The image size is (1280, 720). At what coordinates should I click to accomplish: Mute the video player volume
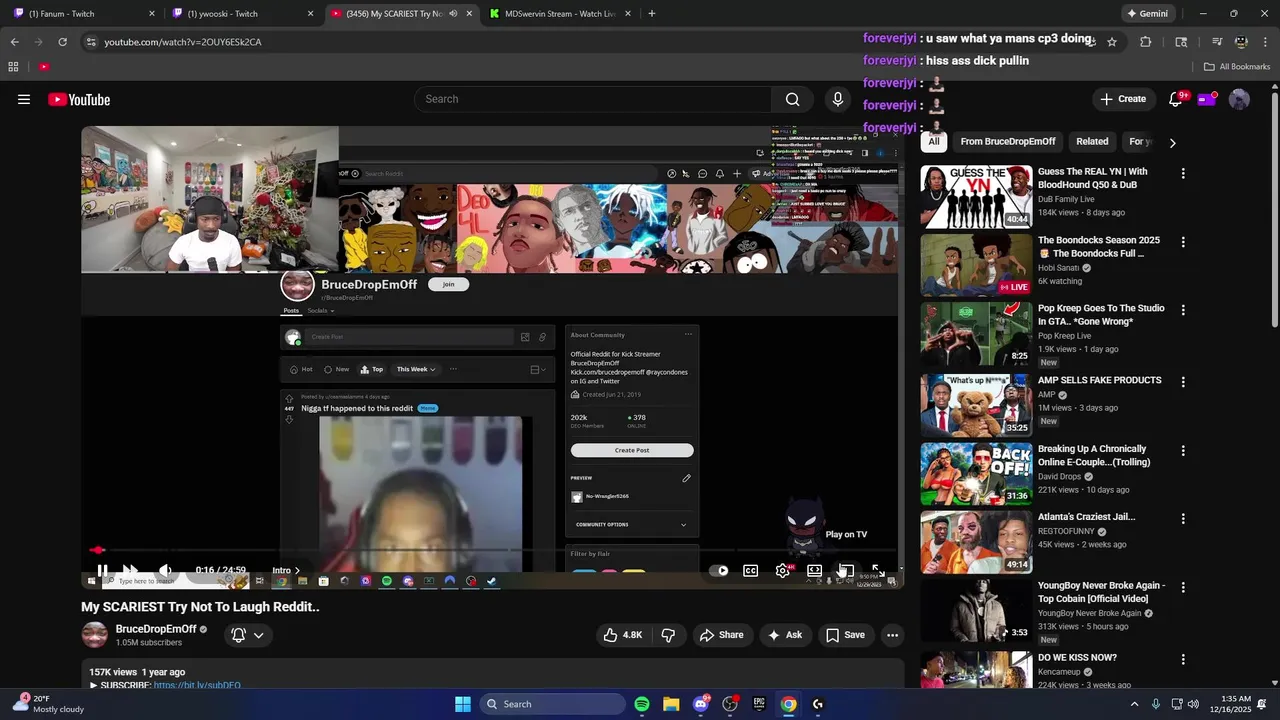pyautogui.click(x=165, y=570)
